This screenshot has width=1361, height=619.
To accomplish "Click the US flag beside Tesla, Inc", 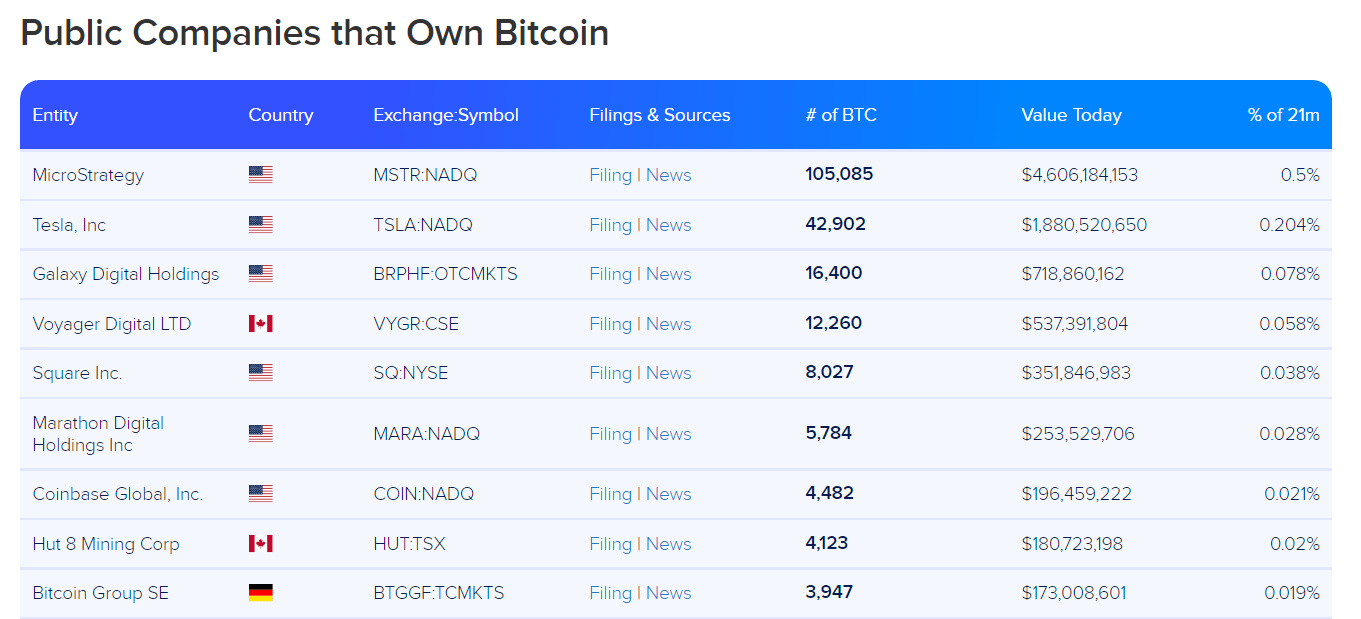I will pos(260,225).
